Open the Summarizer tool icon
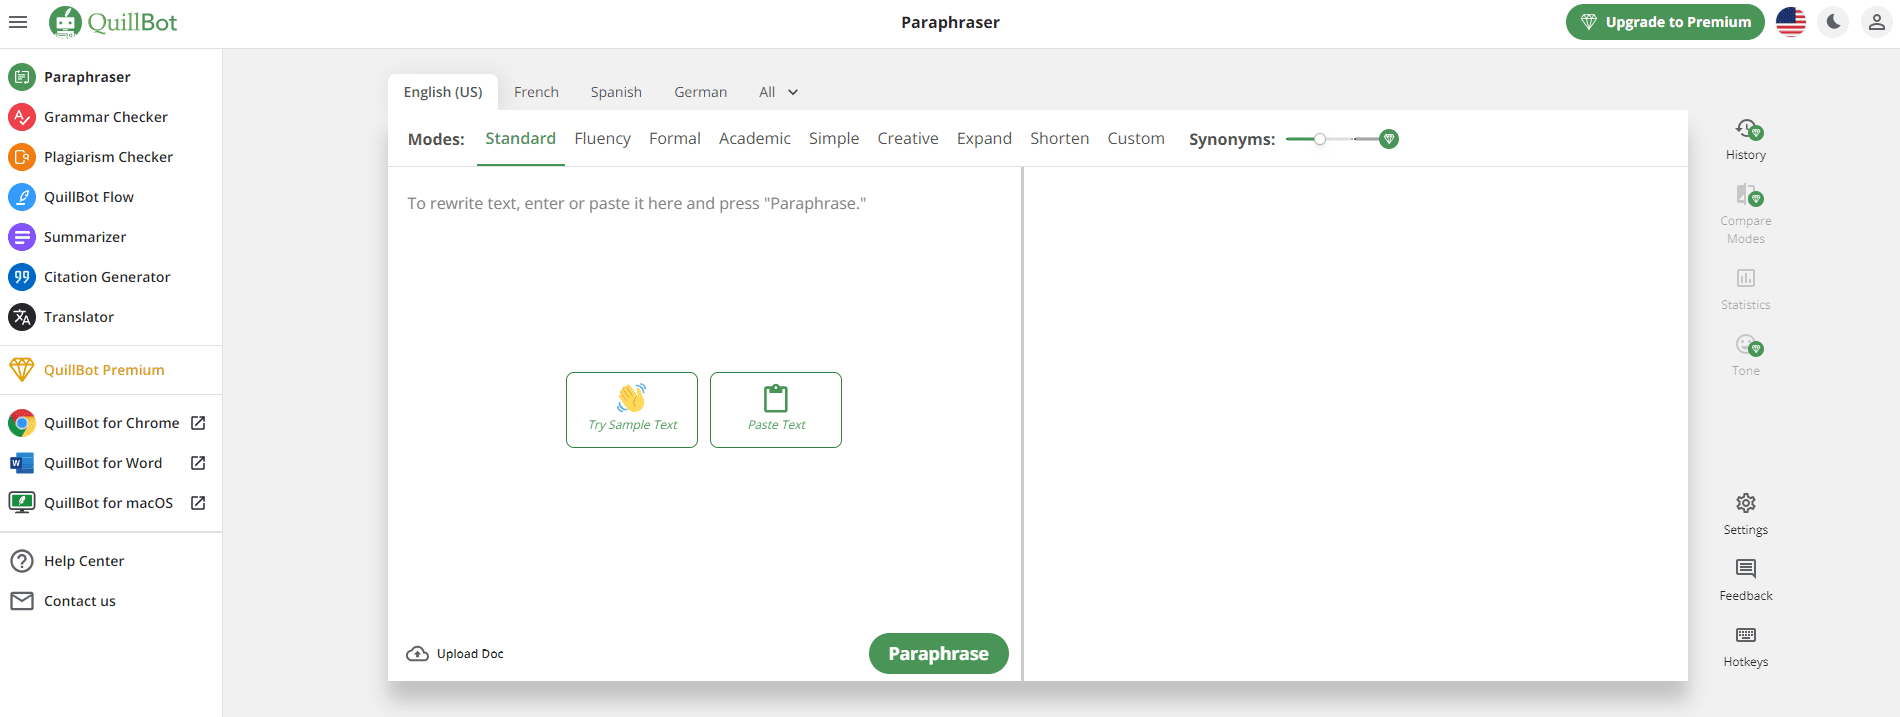This screenshot has height=717, width=1900. (x=21, y=237)
